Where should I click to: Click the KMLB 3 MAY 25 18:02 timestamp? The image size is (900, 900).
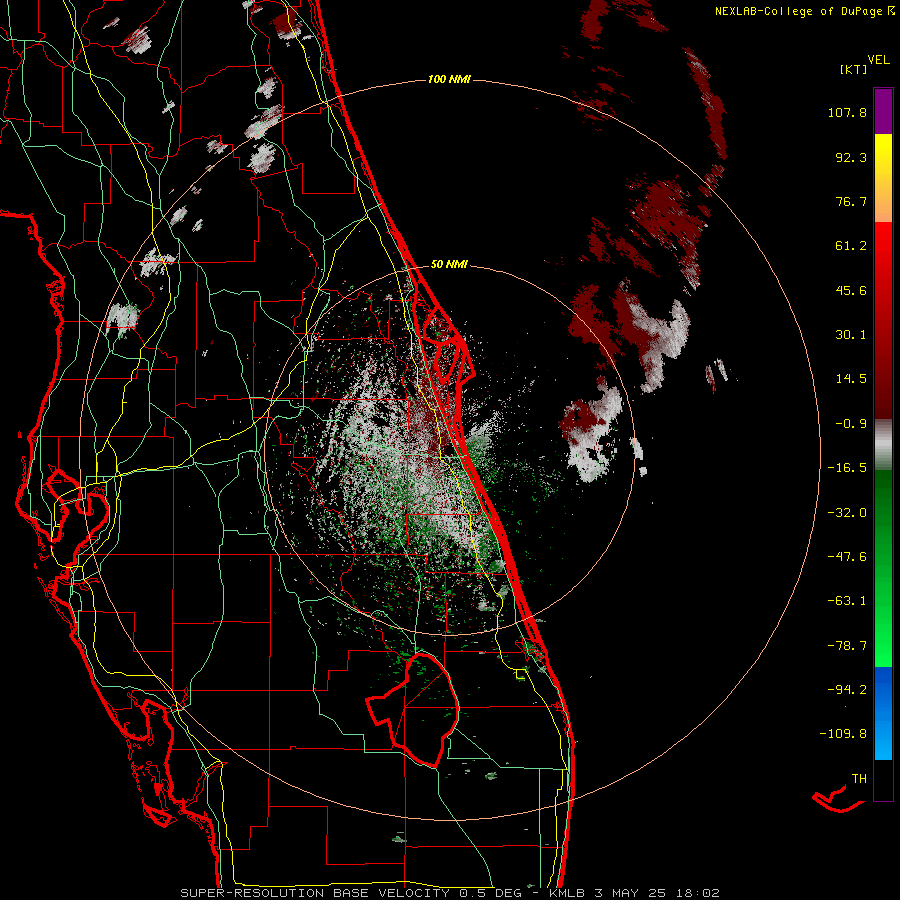pyautogui.click(x=634, y=893)
